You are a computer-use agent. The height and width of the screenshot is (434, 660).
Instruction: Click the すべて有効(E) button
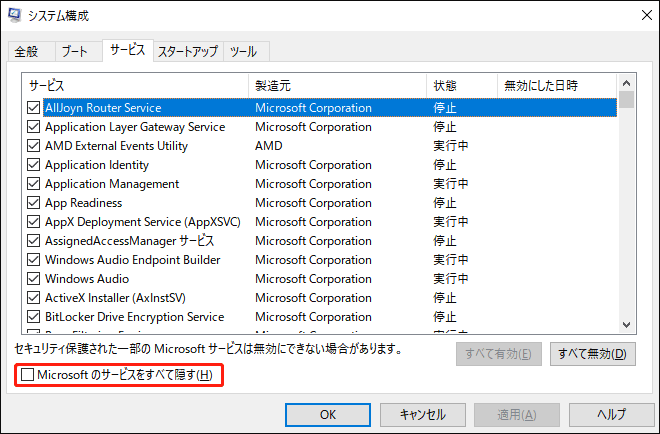tap(499, 354)
